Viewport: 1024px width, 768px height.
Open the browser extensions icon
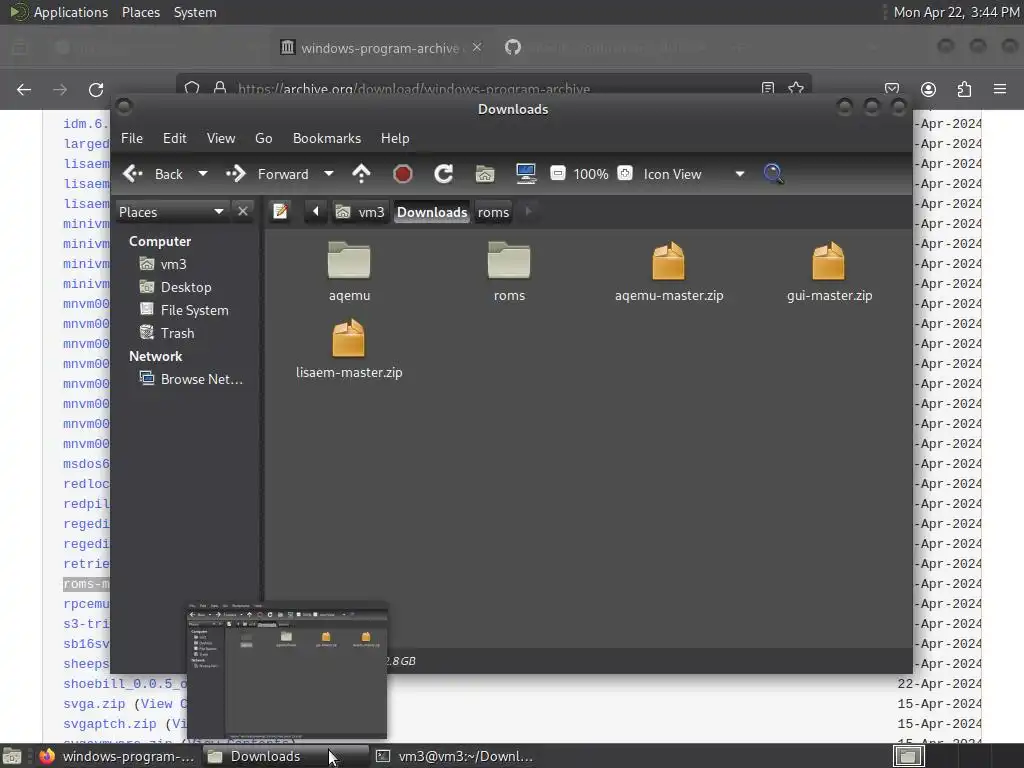[x=964, y=89]
